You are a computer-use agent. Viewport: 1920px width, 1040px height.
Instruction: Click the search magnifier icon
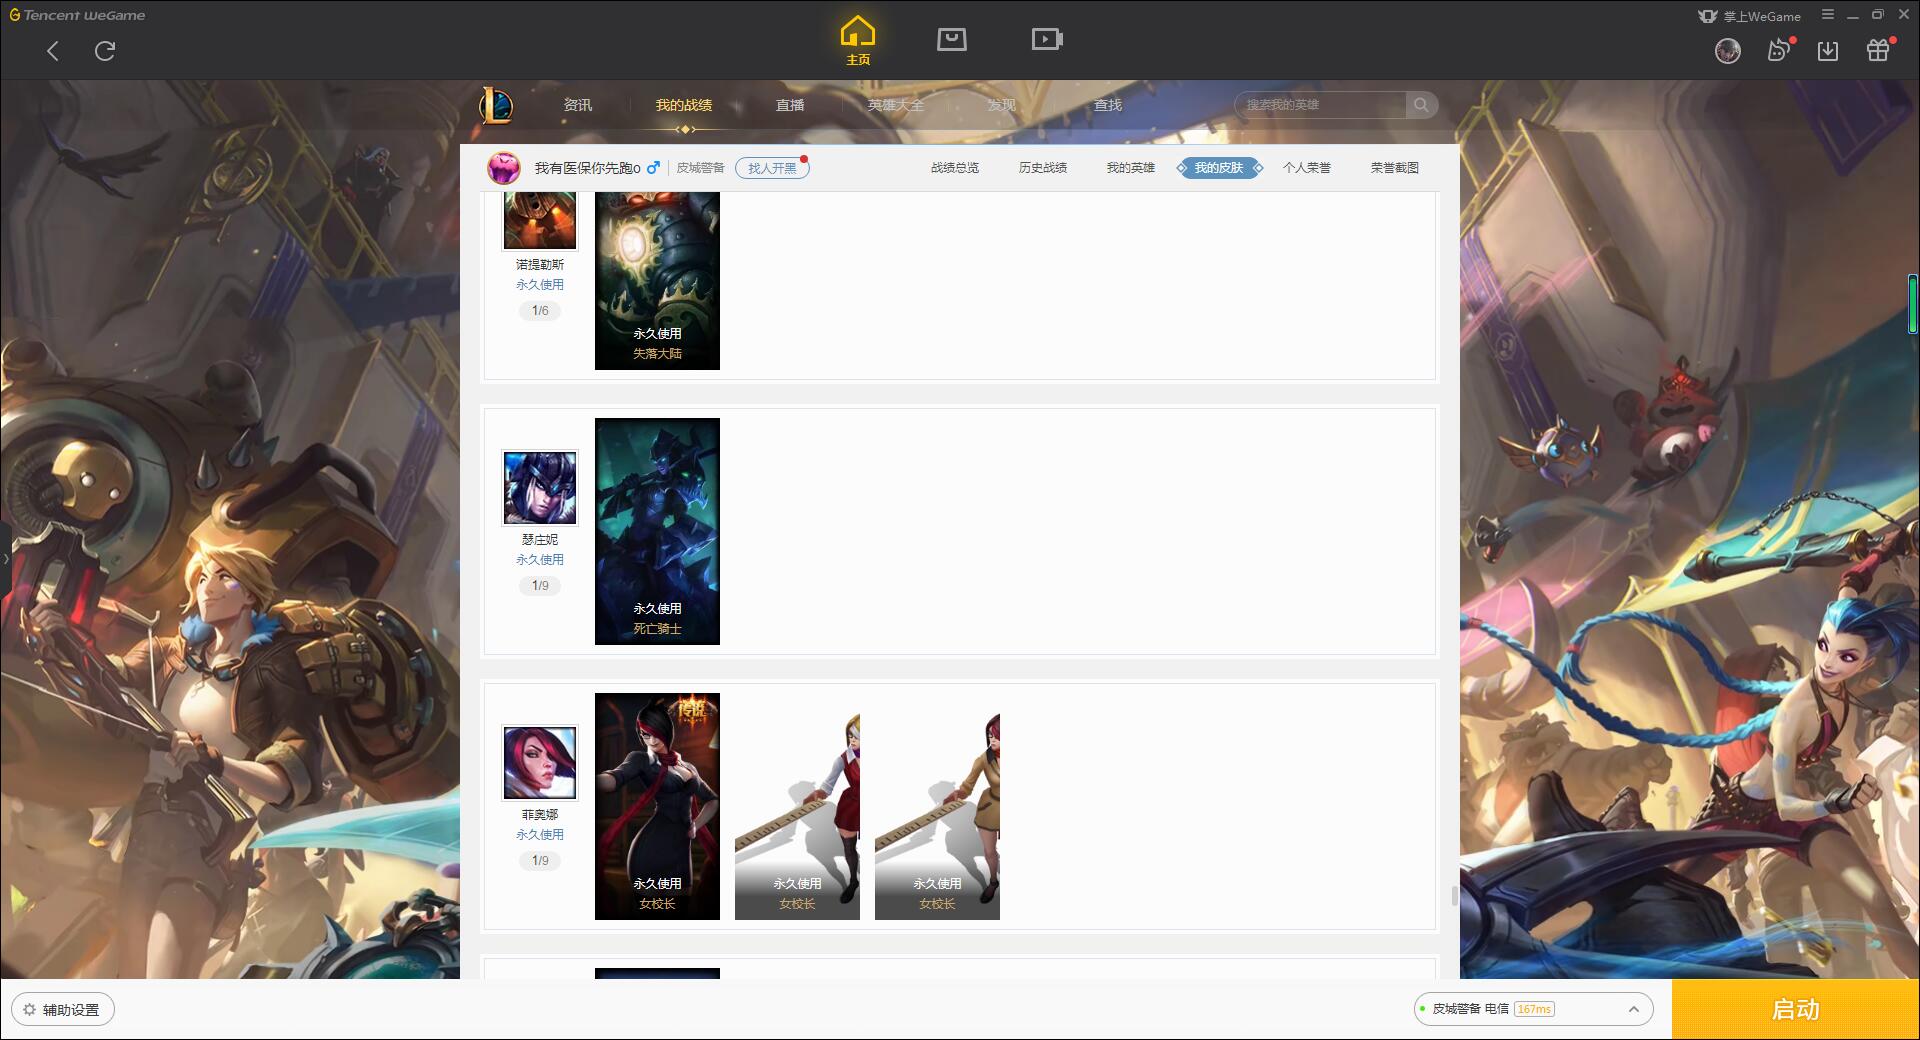tap(1421, 104)
